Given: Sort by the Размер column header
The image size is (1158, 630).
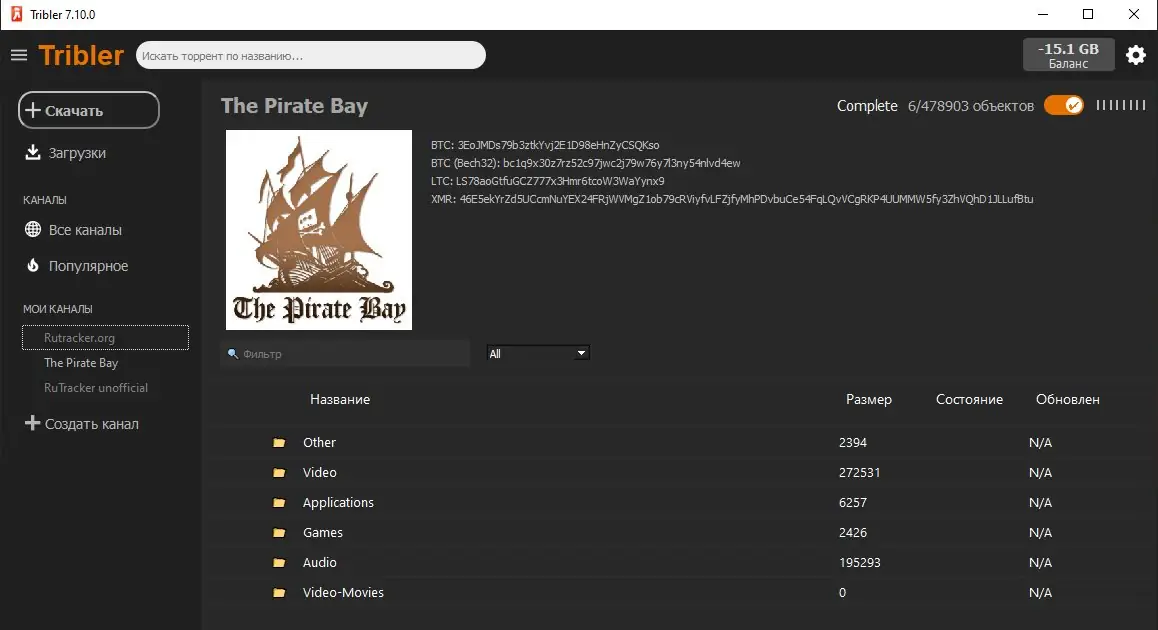Looking at the screenshot, I should click(x=868, y=400).
